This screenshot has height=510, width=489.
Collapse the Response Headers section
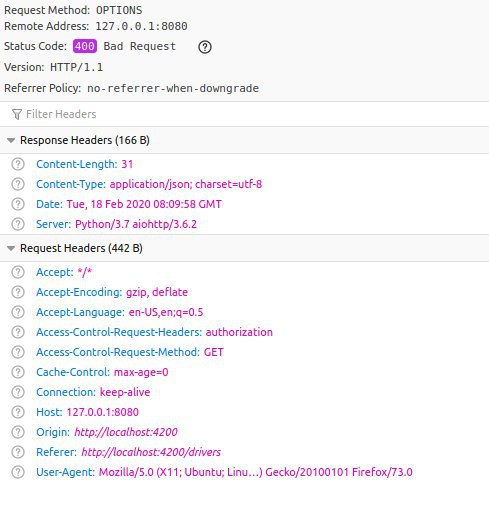[x=11, y=140]
